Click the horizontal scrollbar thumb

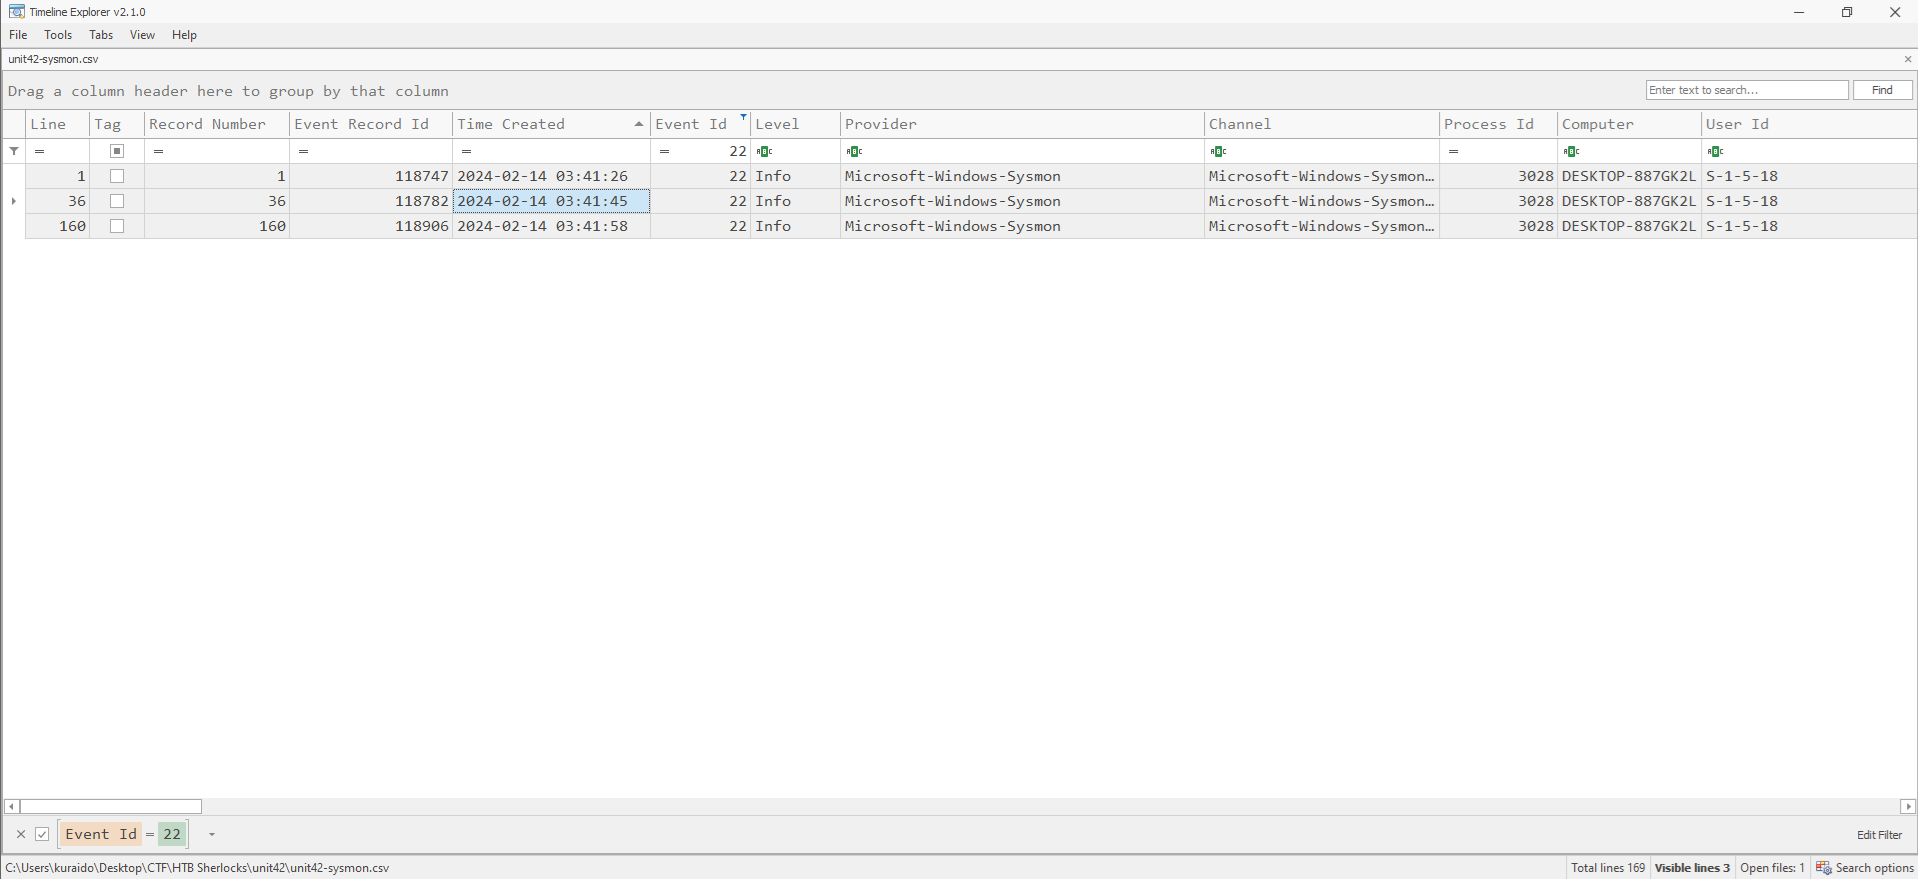110,807
